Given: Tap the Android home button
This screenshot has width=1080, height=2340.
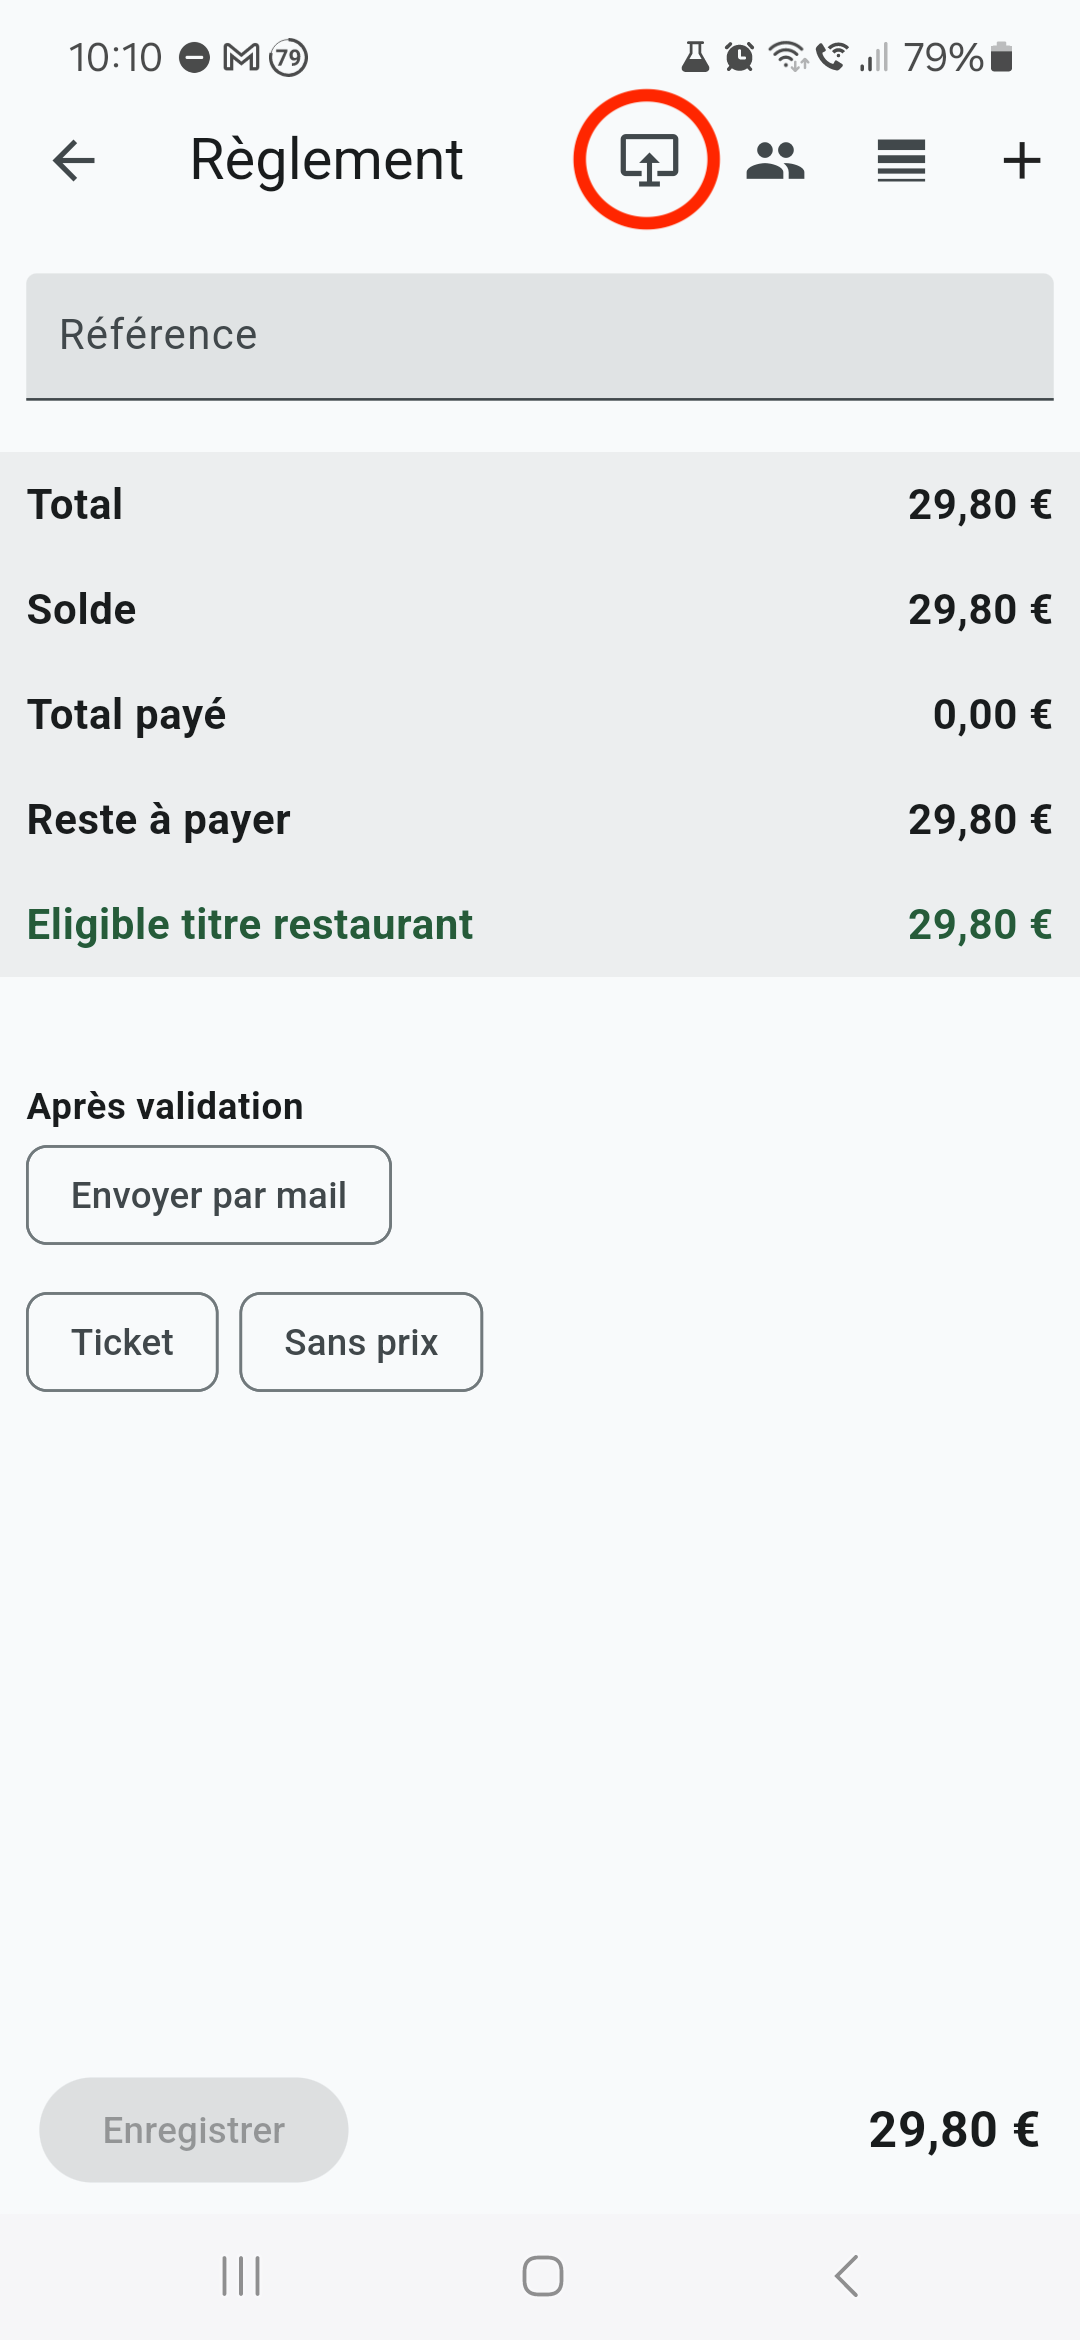Looking at the screenshot, I should [542, 2276].
